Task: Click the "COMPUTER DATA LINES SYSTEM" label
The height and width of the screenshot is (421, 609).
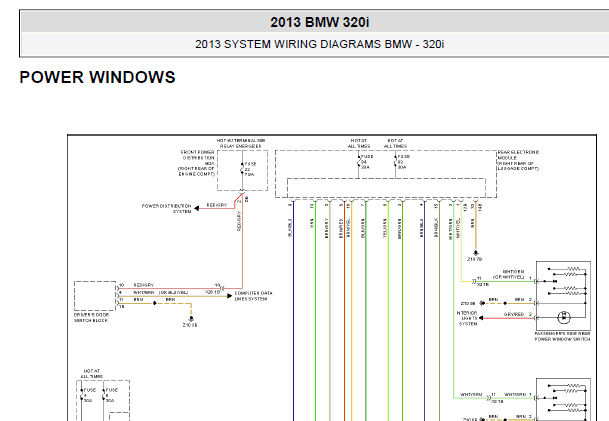Action: point(254,296)
